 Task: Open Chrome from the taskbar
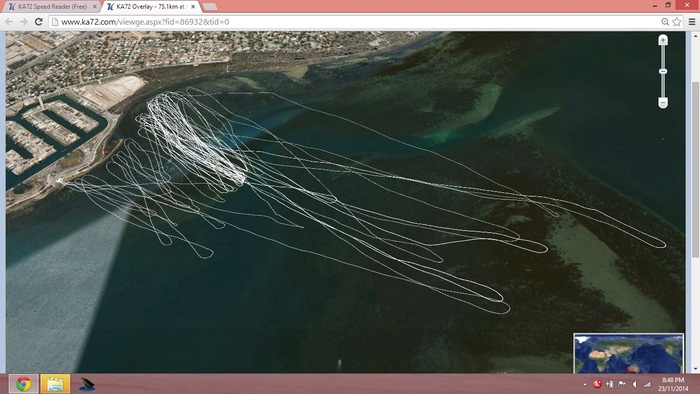point(23,384)
